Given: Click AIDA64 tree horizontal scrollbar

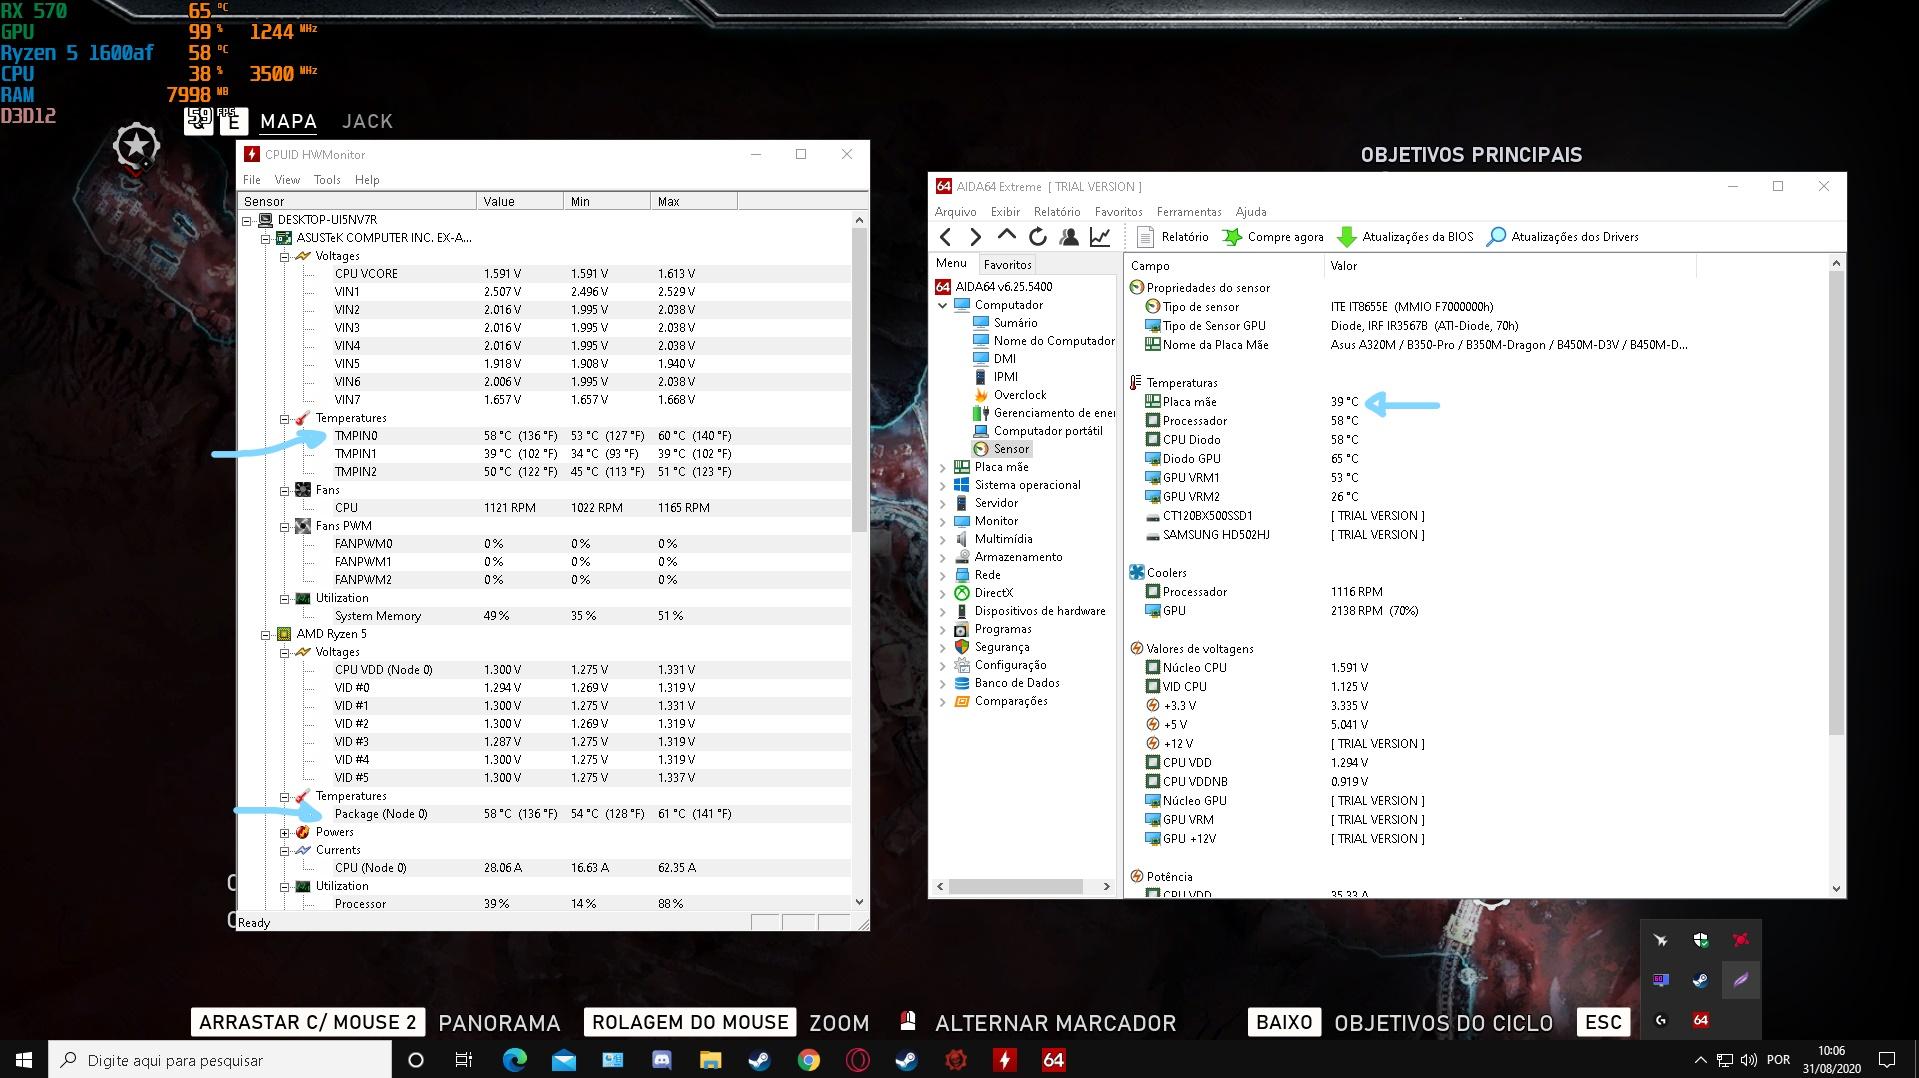Looking at the screenshot, I should [1016, 887].
